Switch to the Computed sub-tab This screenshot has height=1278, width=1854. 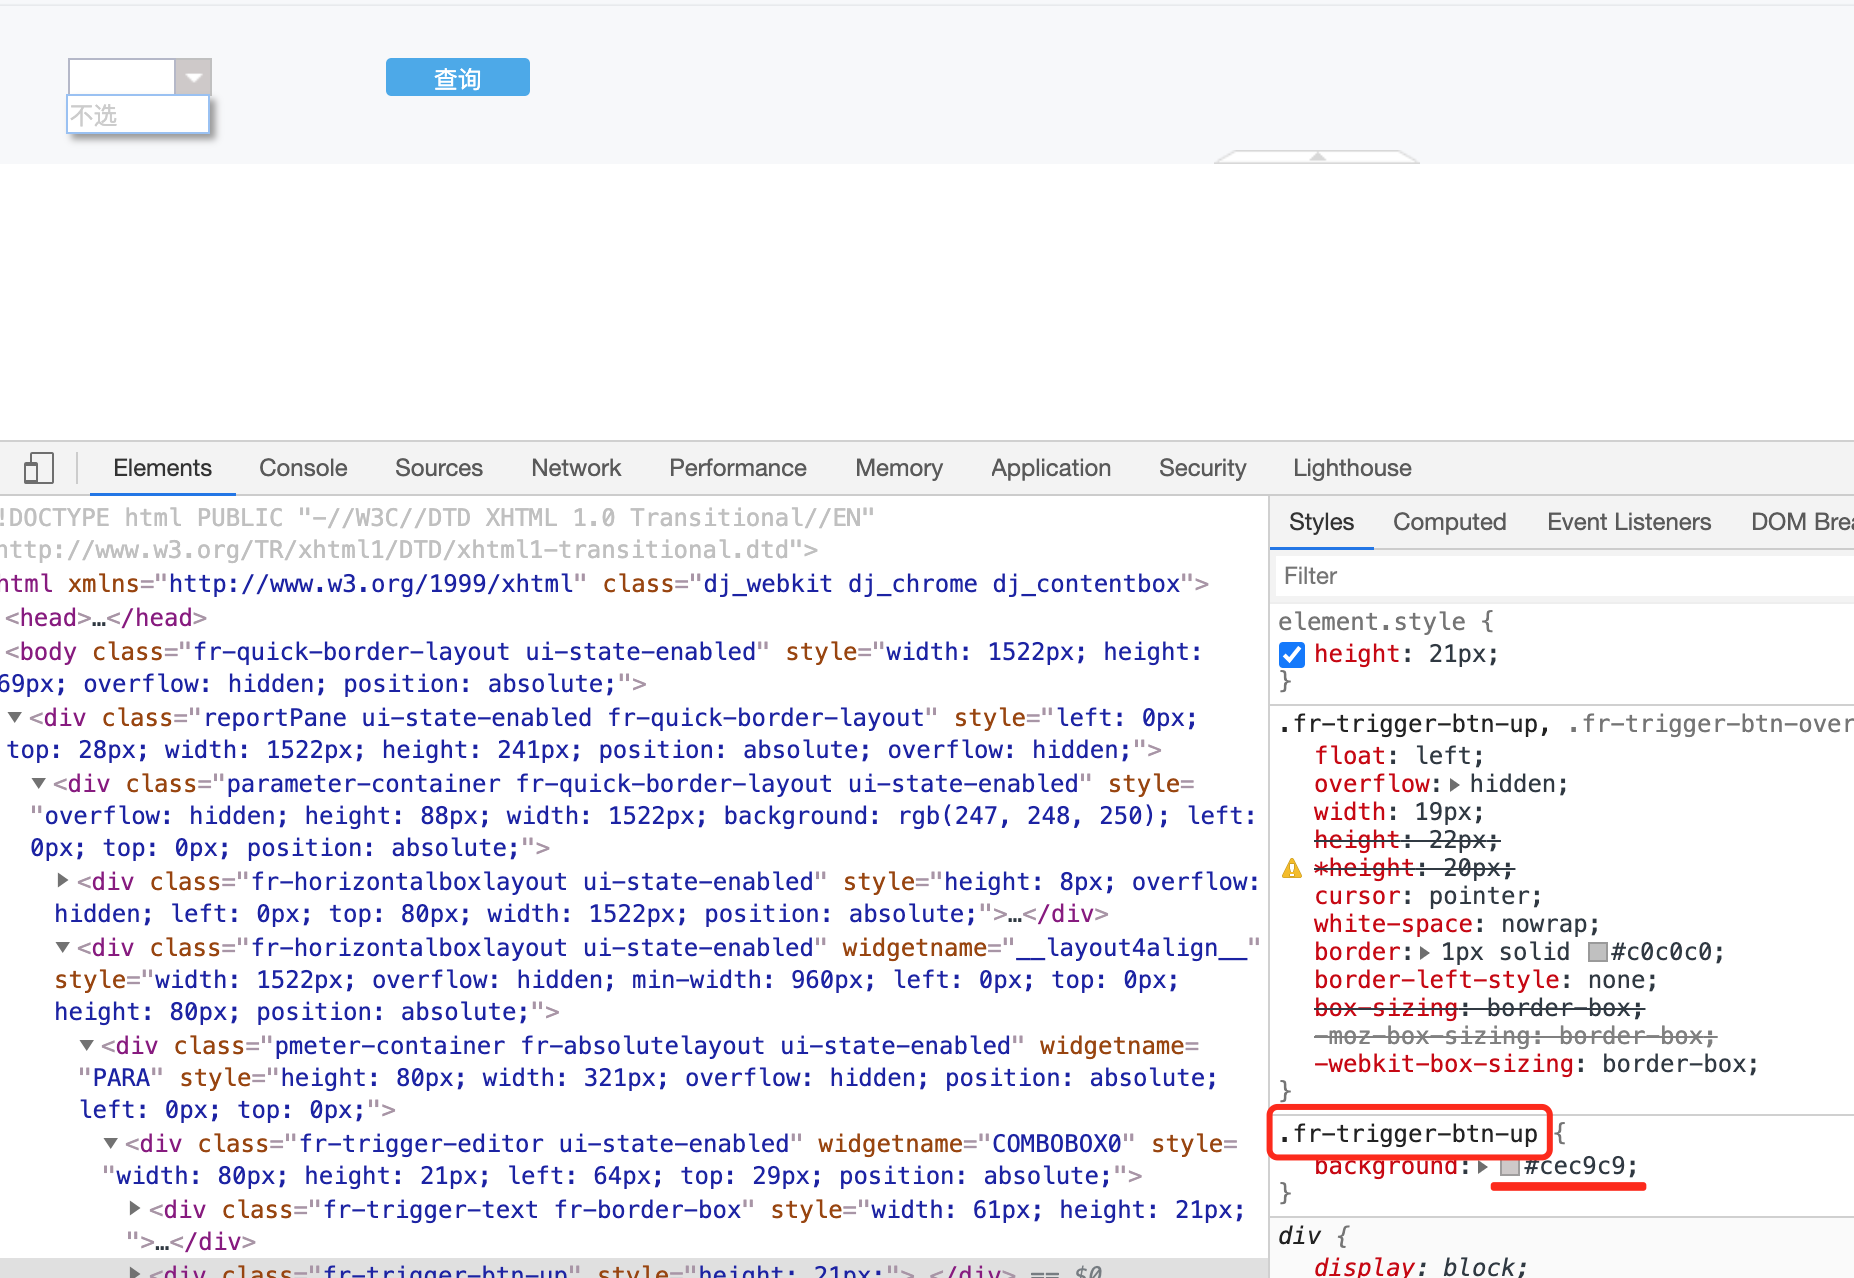(1449, 522)
